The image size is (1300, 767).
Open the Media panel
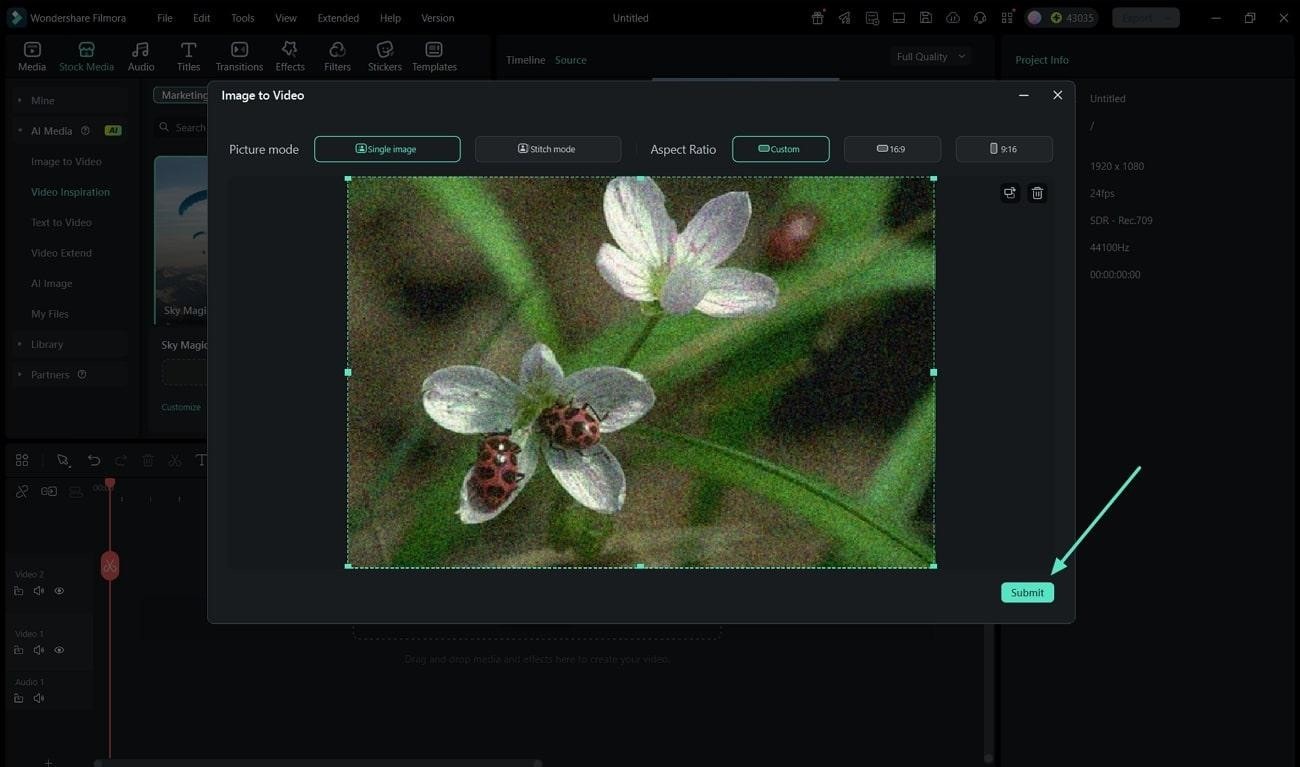(31, 53)
